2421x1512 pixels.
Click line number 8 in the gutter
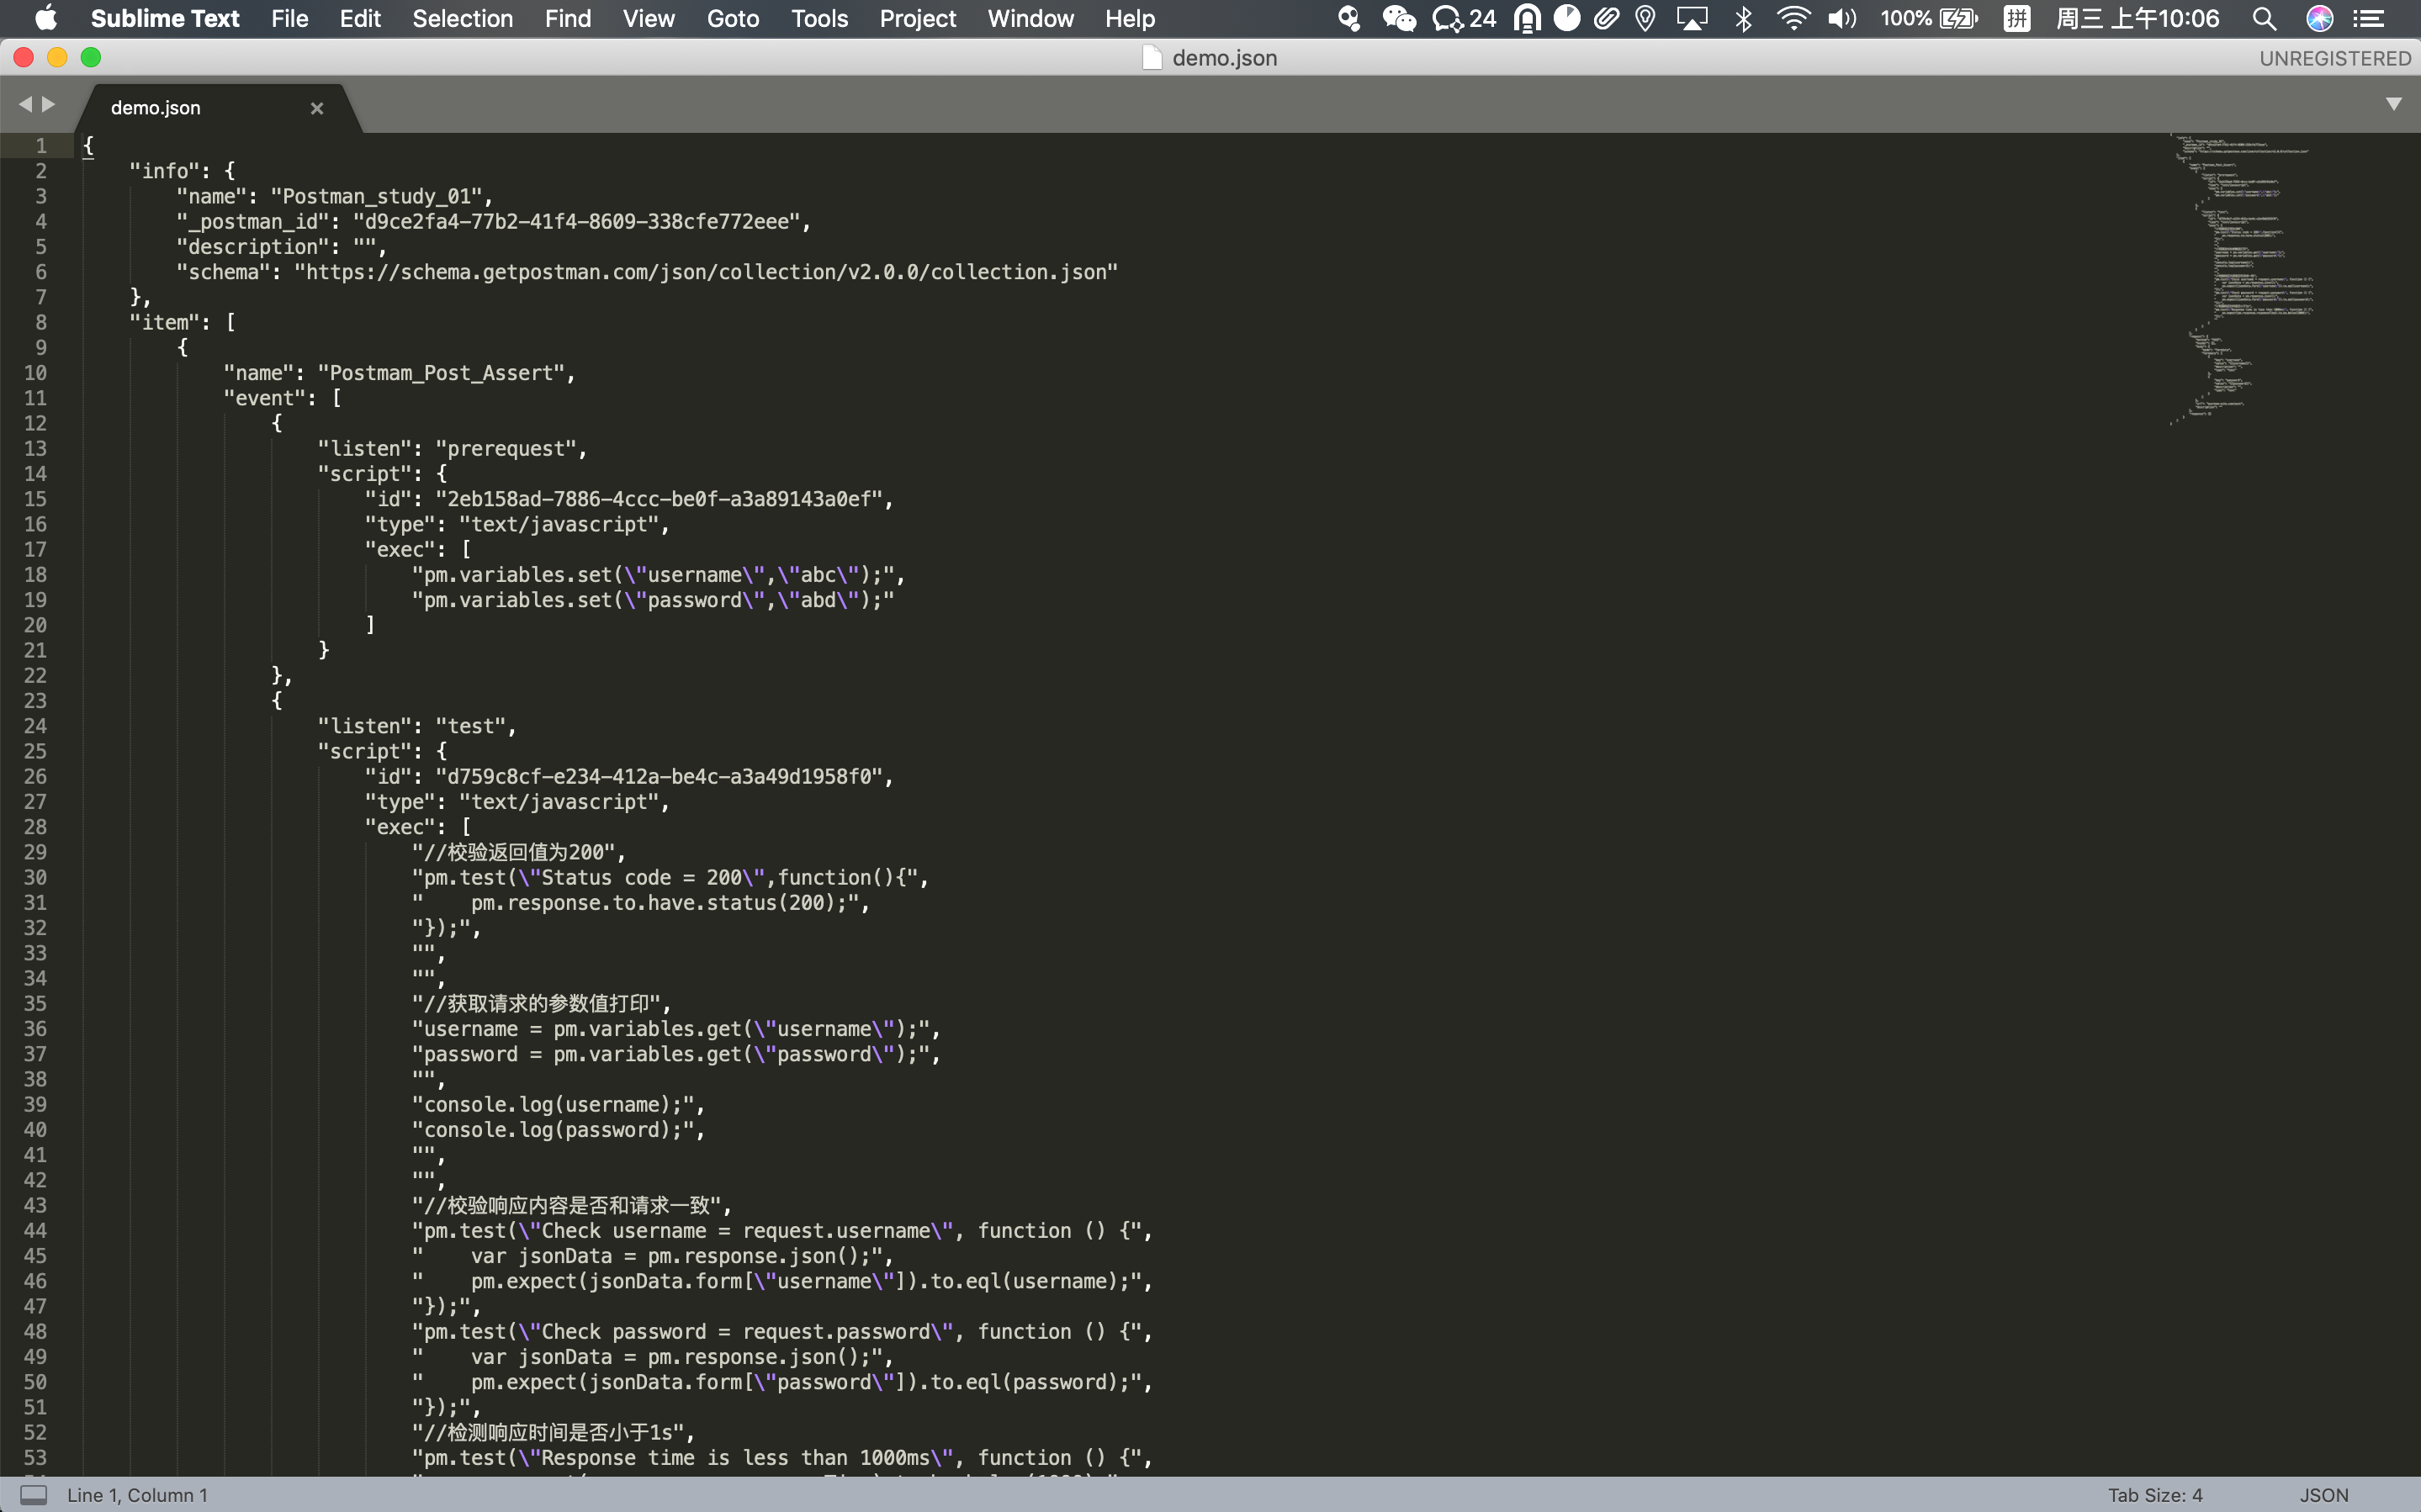pyautogui.click(x=41, y=322)
